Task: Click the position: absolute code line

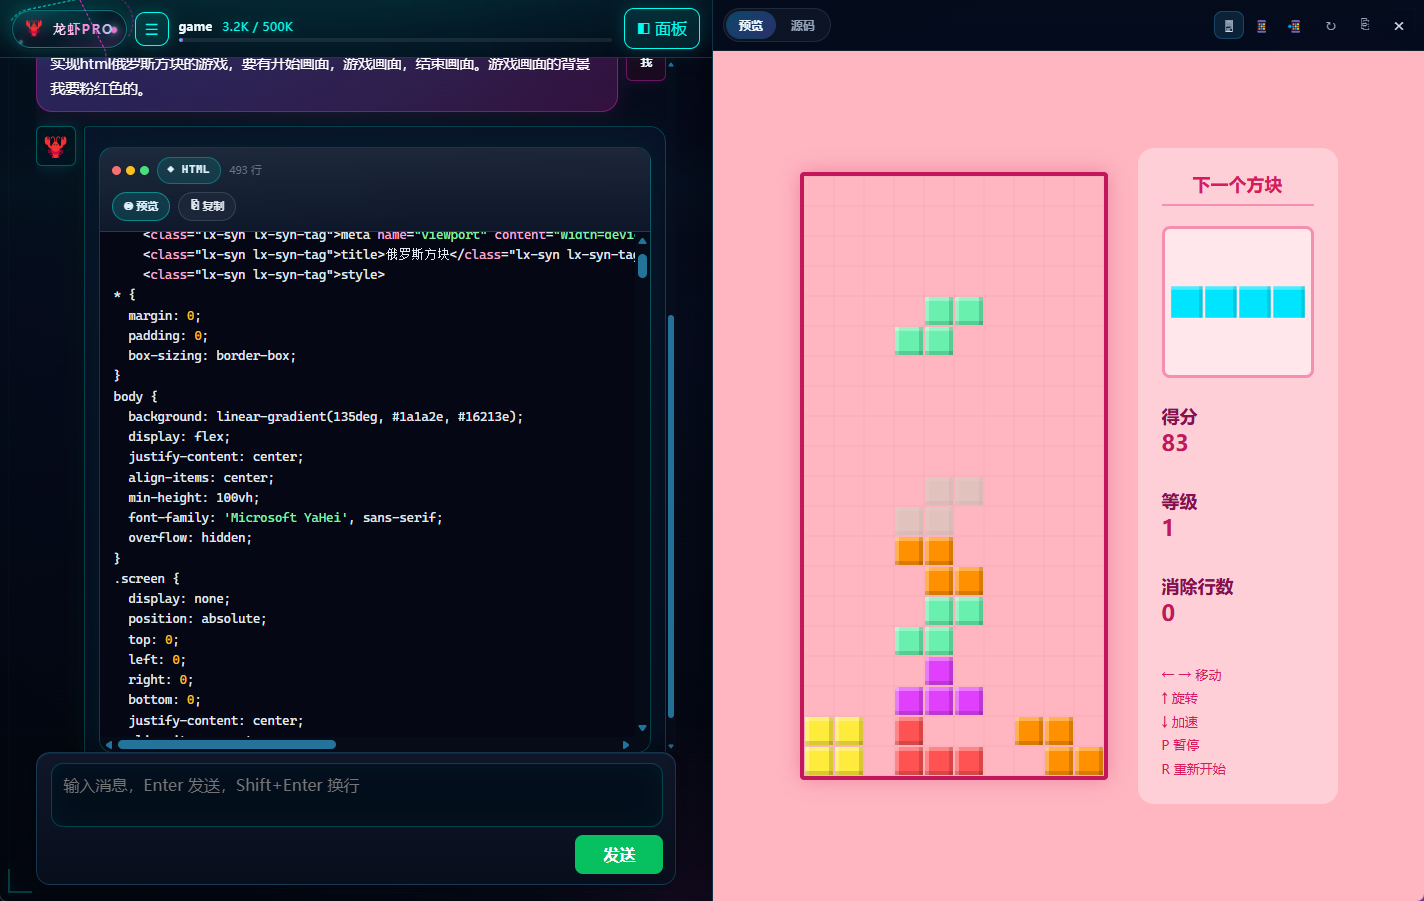Action: 197,619
